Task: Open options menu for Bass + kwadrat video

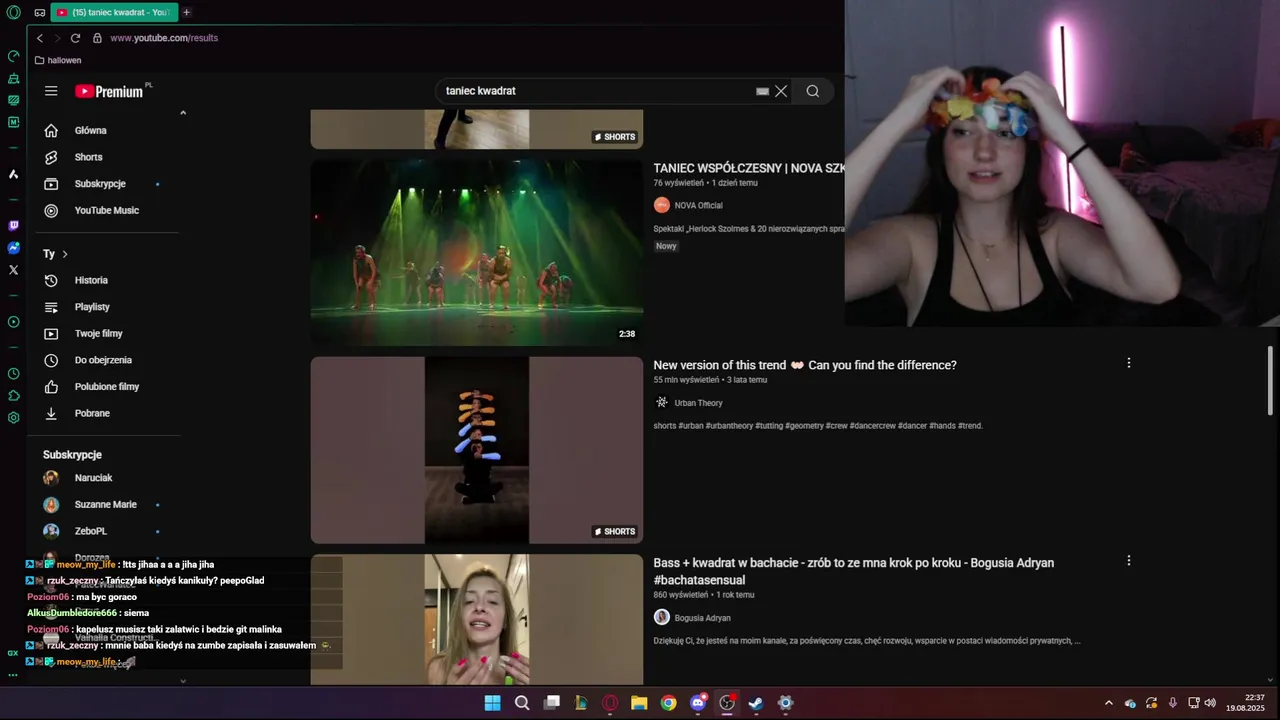Action: (x=1129, y=561)
